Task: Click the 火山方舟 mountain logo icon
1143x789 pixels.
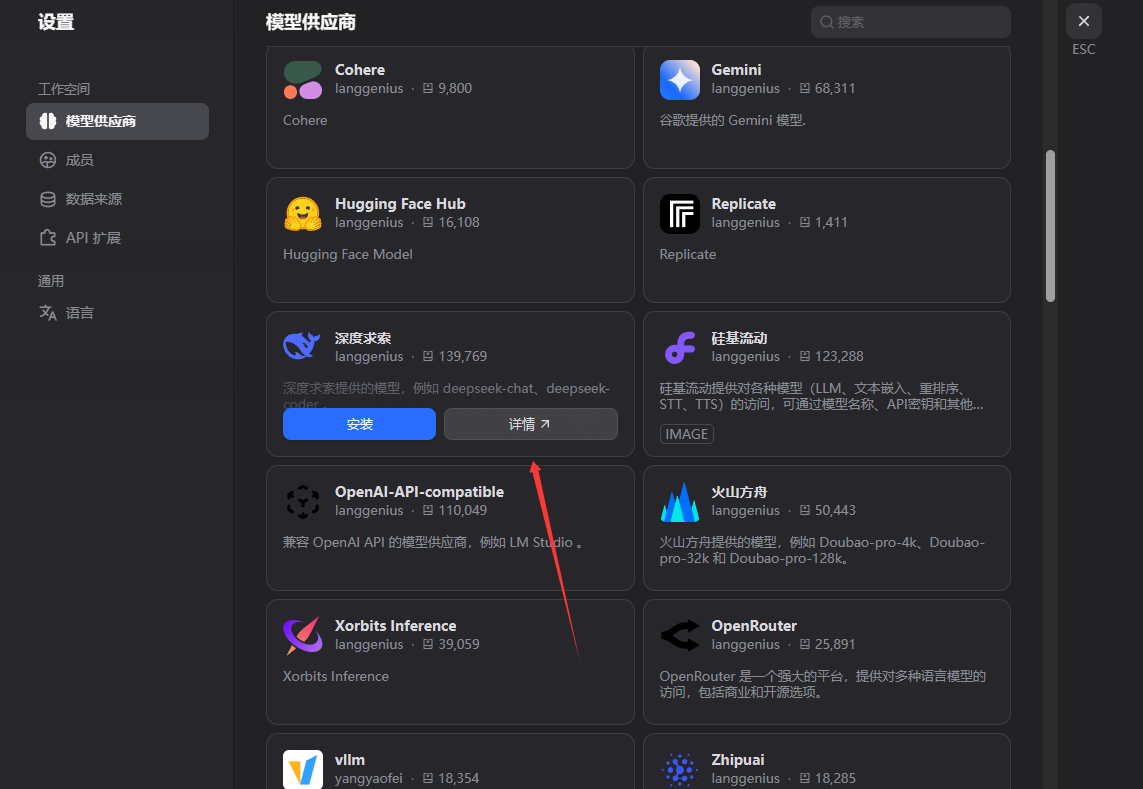Action: click(x=680, y=502)
